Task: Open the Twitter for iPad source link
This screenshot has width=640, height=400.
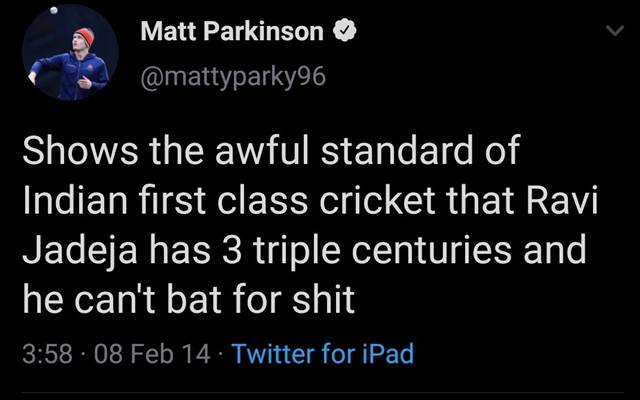Action: [x=323, y=353]
